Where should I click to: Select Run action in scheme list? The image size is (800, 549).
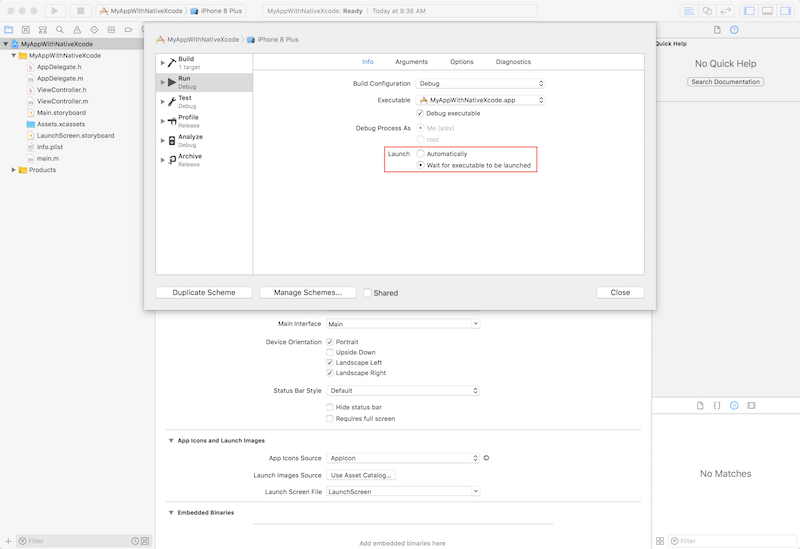pyautogui.click(x=204, y=82)
